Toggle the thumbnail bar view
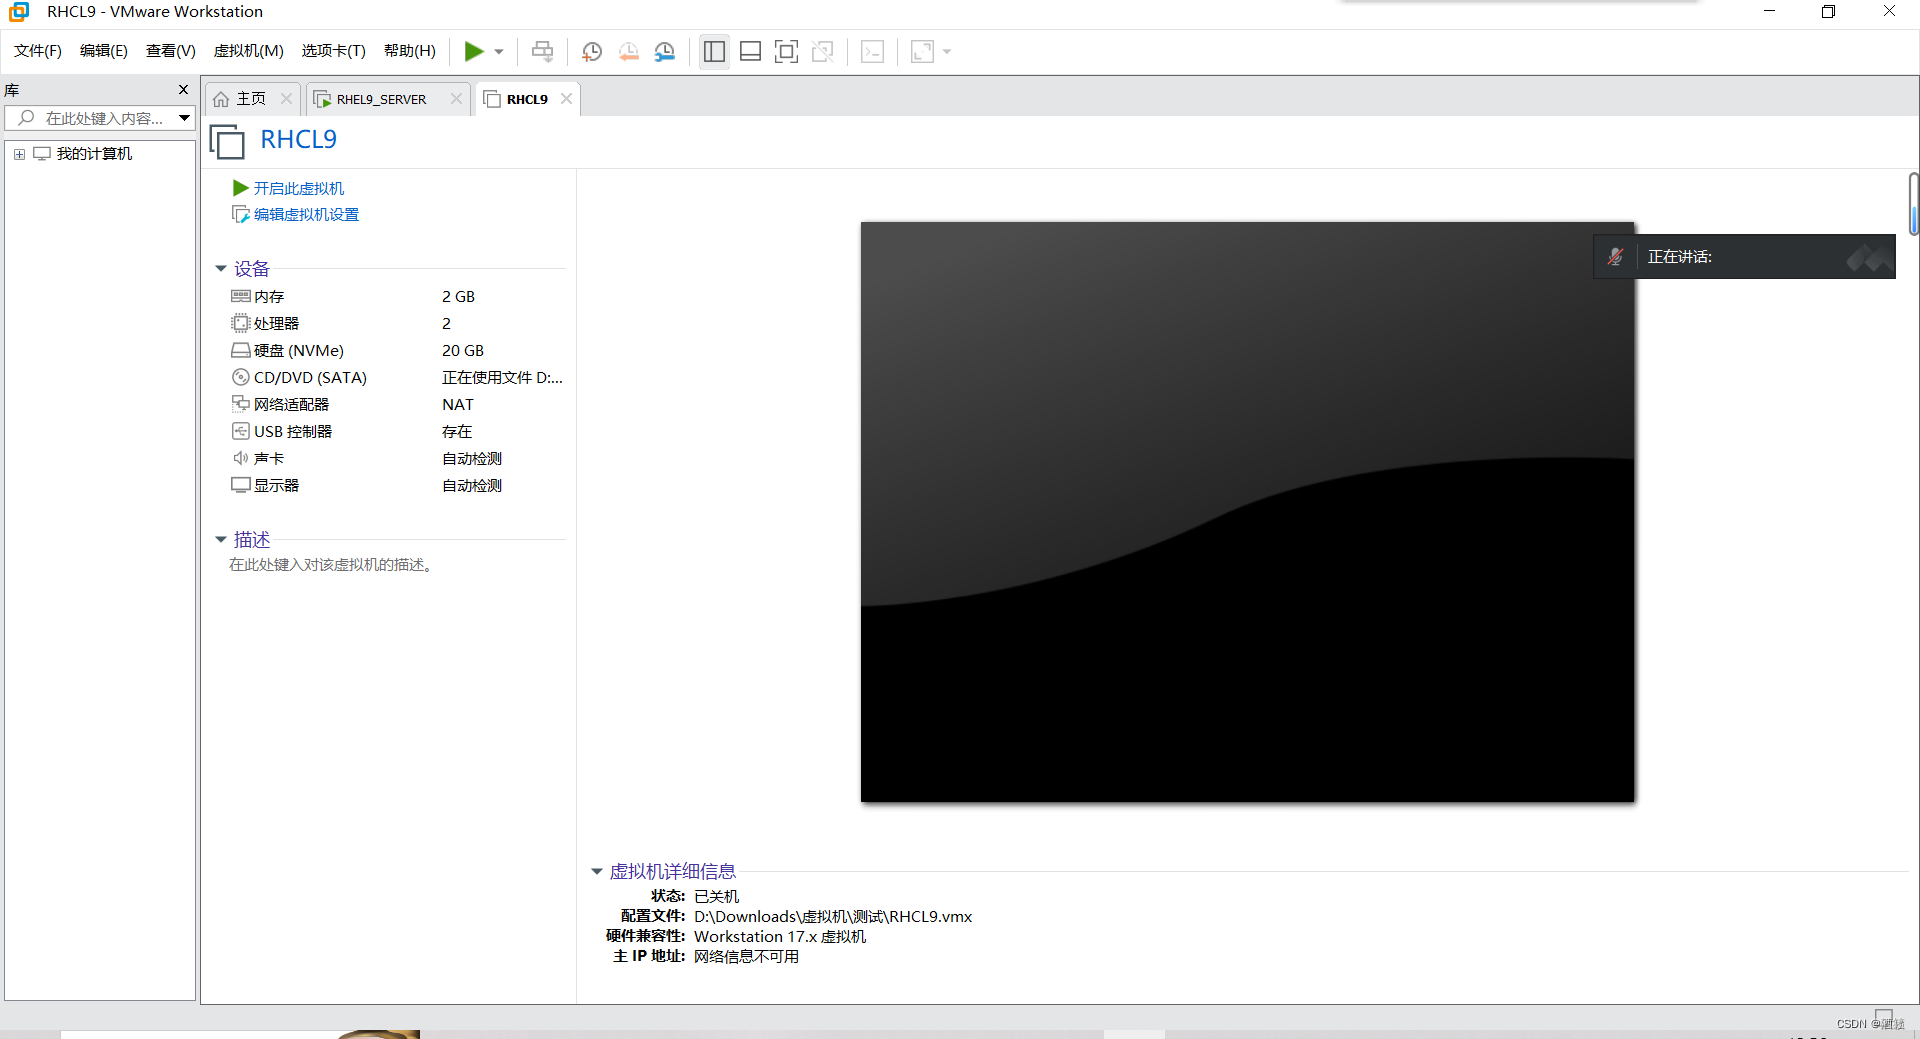This screenshot has width=1920, height=1039. (750, 51)
